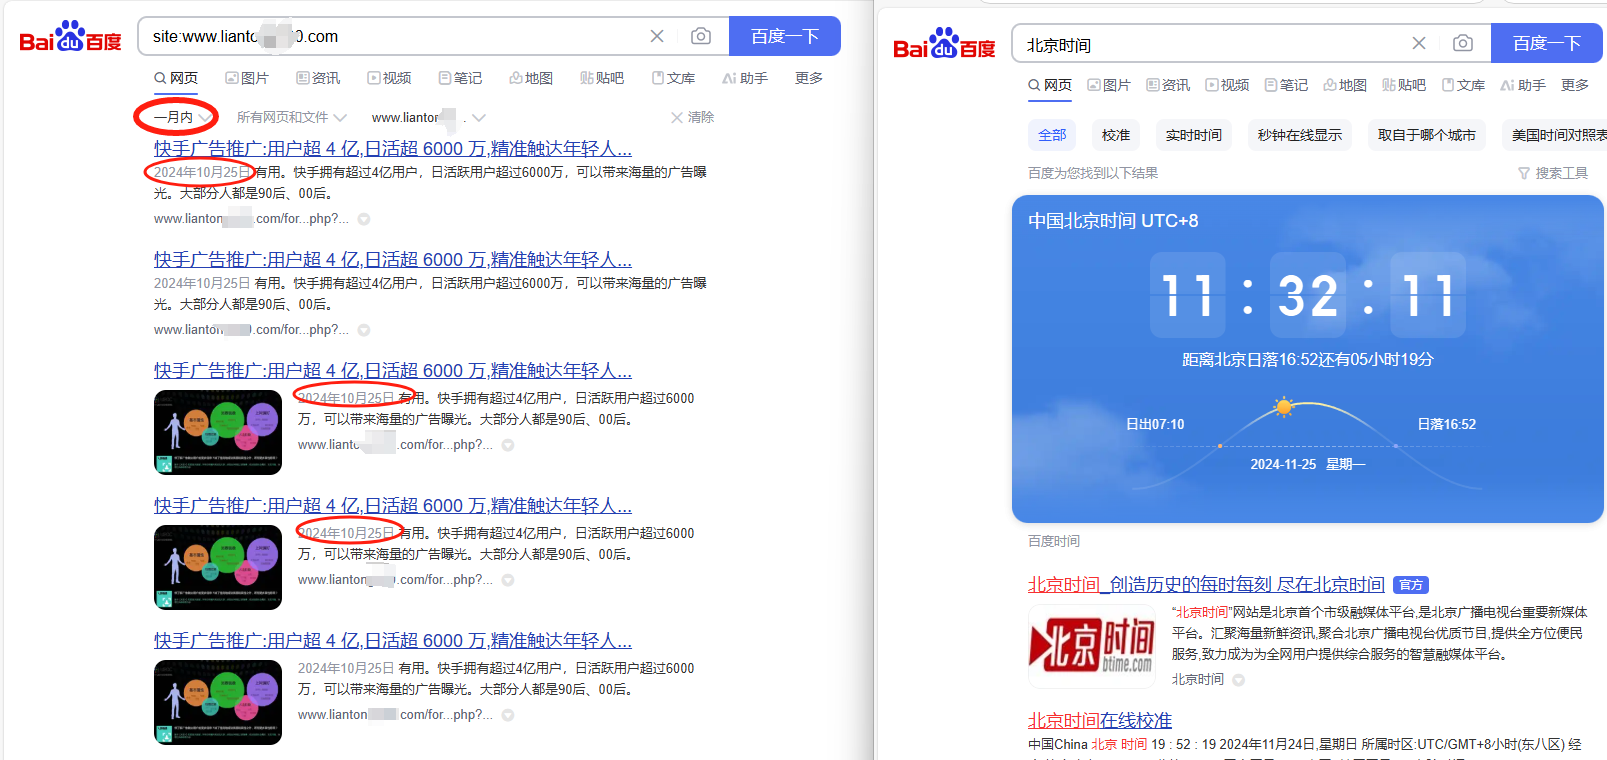Screen dimensions: 1607x760
Task: Open Ai 助手 tab in right window
Action: tap(1523, 85)
